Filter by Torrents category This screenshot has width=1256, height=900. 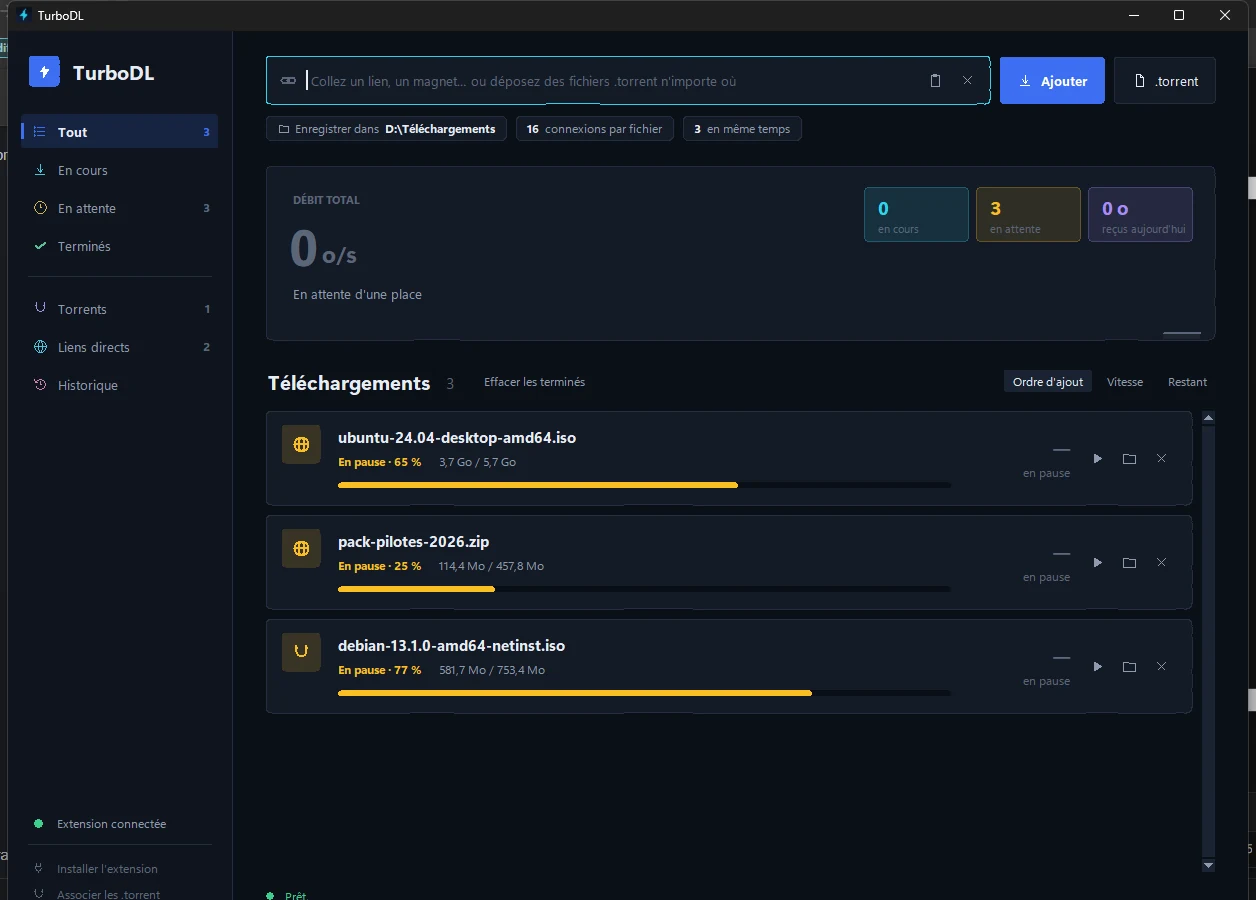click(x=120, y=309)
